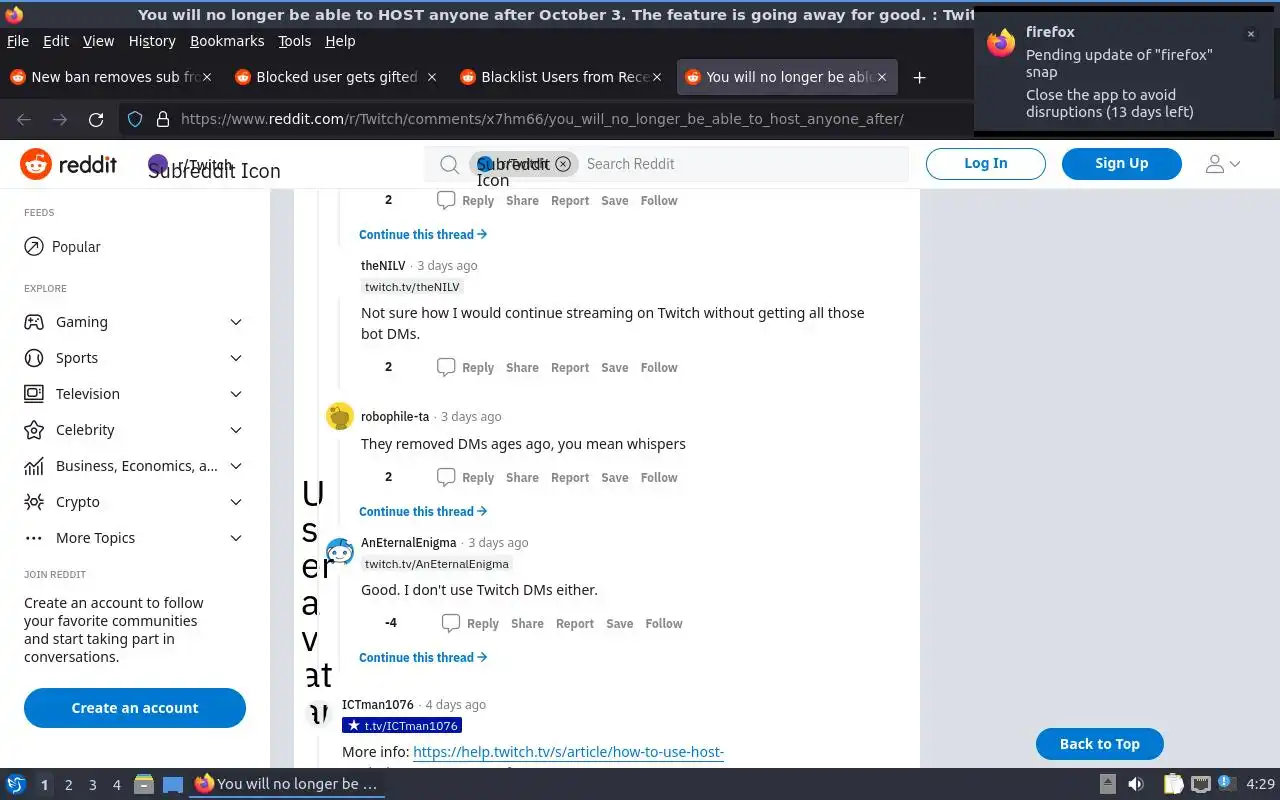Click the Search Reddit input field

click(x=740, y=164)
